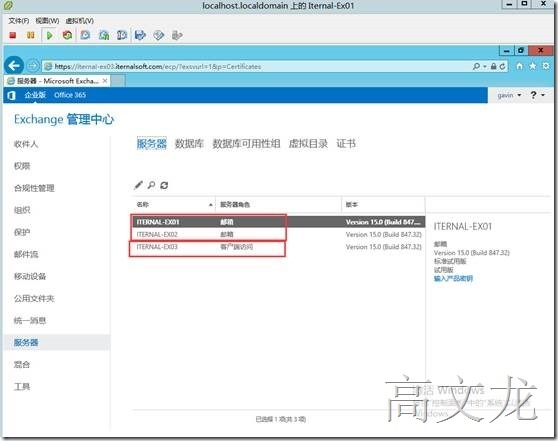
Task: Switch to the 证书 tab
Action: point(346,143)
